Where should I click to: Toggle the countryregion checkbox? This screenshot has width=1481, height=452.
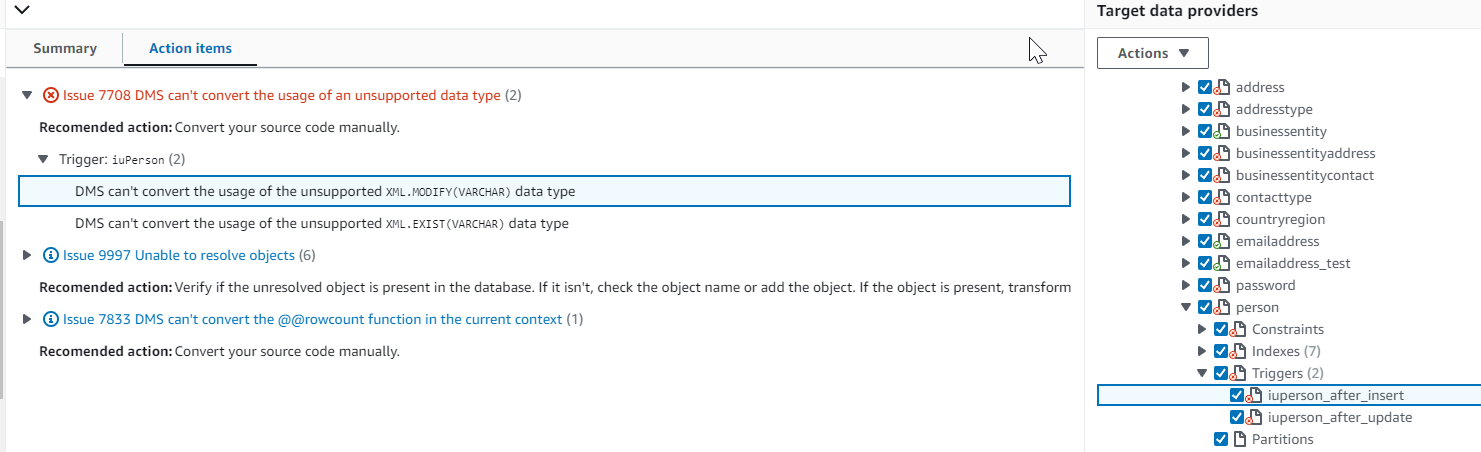pyautogui.click(x=1205, y=219)
